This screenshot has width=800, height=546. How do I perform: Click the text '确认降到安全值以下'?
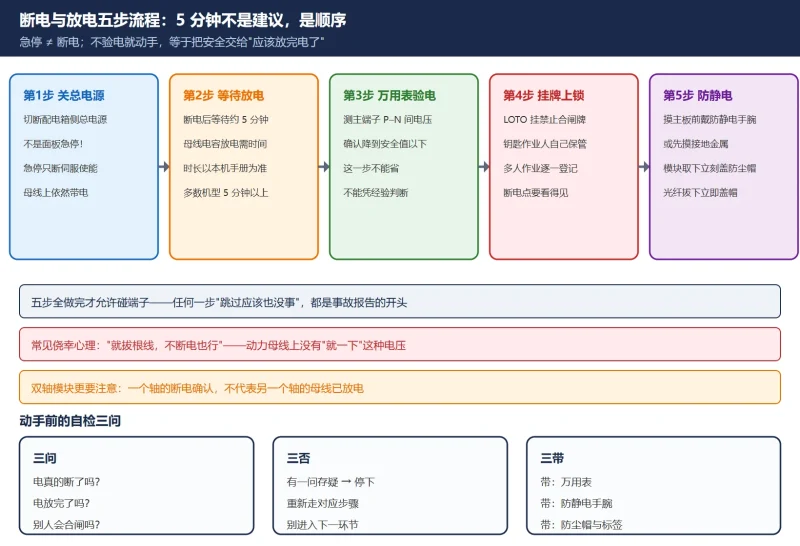pyautogui.click(x=385, y=144)
